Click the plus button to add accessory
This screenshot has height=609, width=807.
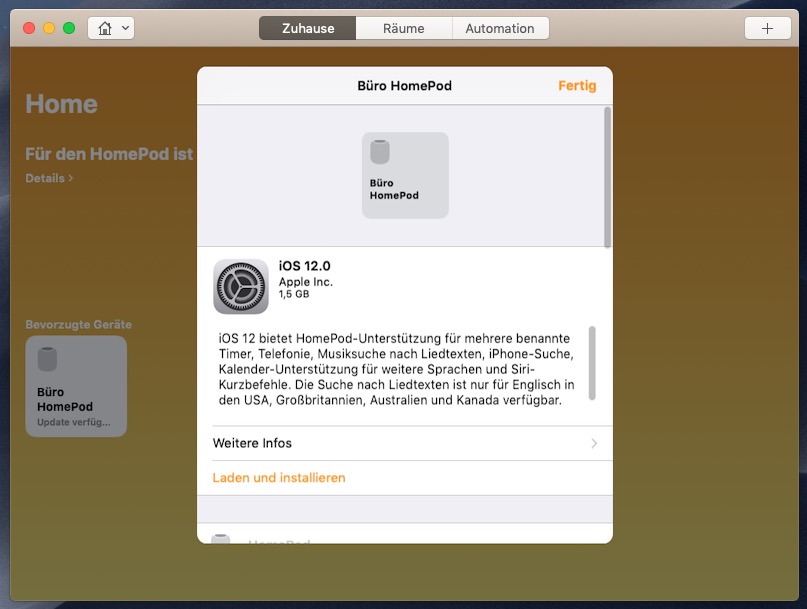767,28
